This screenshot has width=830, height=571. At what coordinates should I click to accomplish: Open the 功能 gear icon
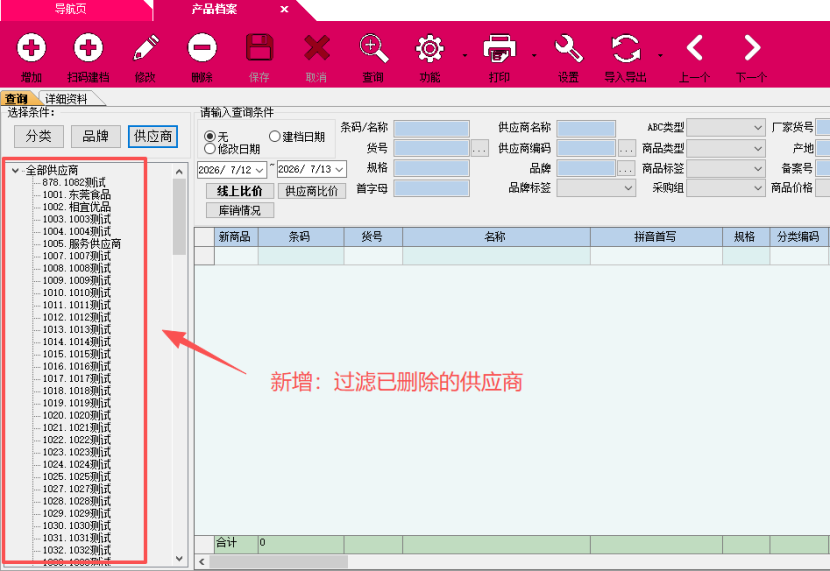[430, 49]
